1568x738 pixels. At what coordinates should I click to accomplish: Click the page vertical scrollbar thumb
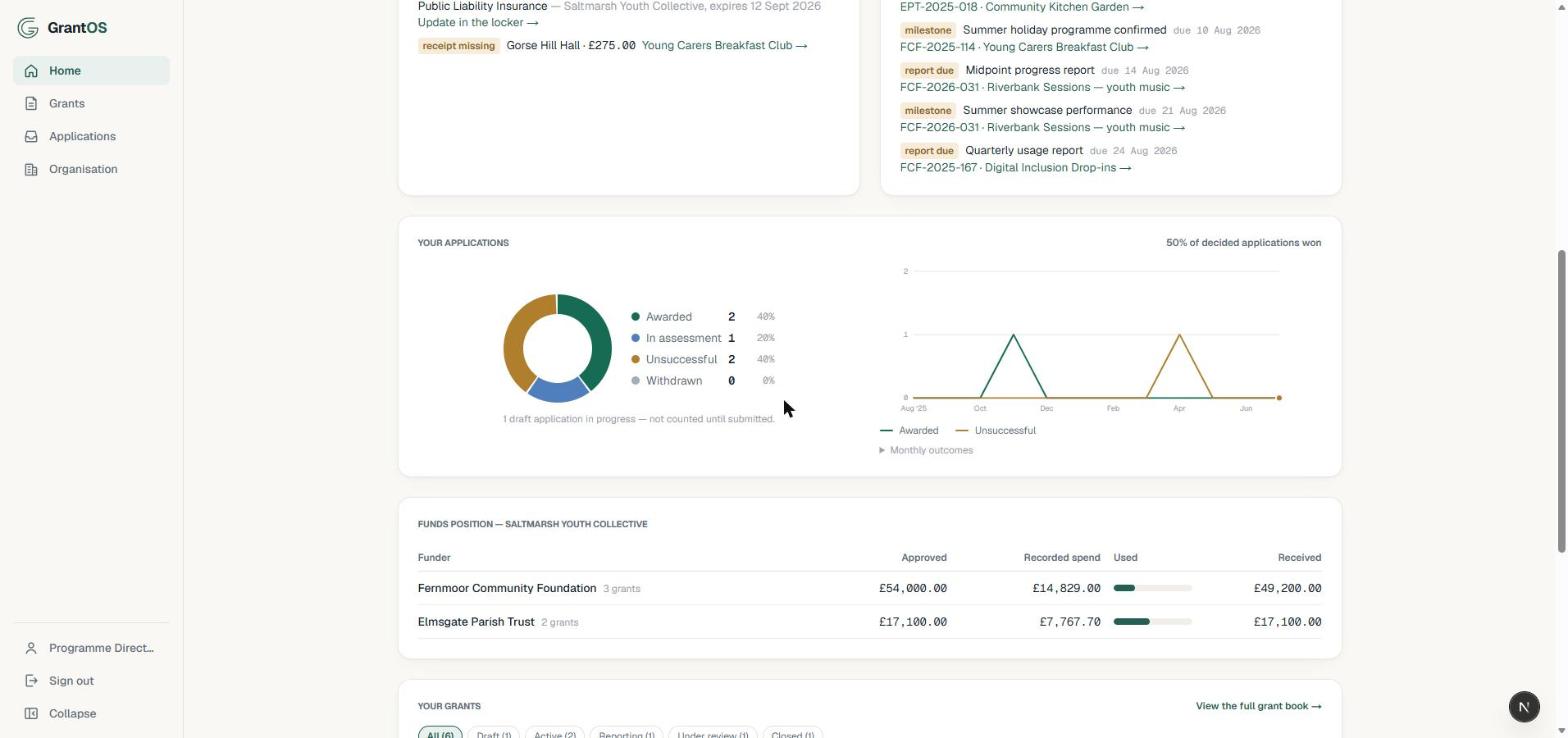pos(1562,400)
